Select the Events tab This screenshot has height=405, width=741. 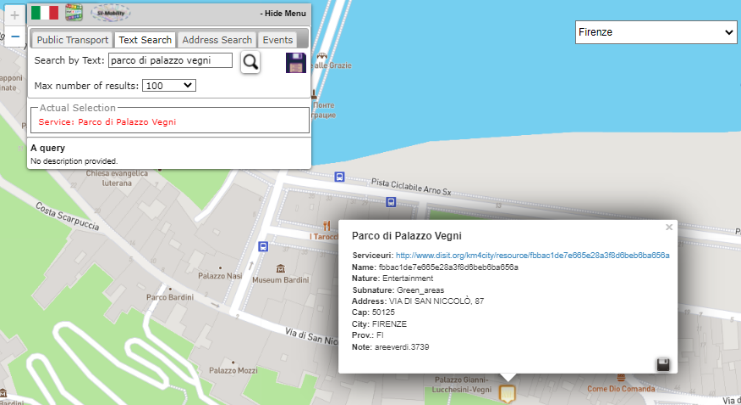277,40
